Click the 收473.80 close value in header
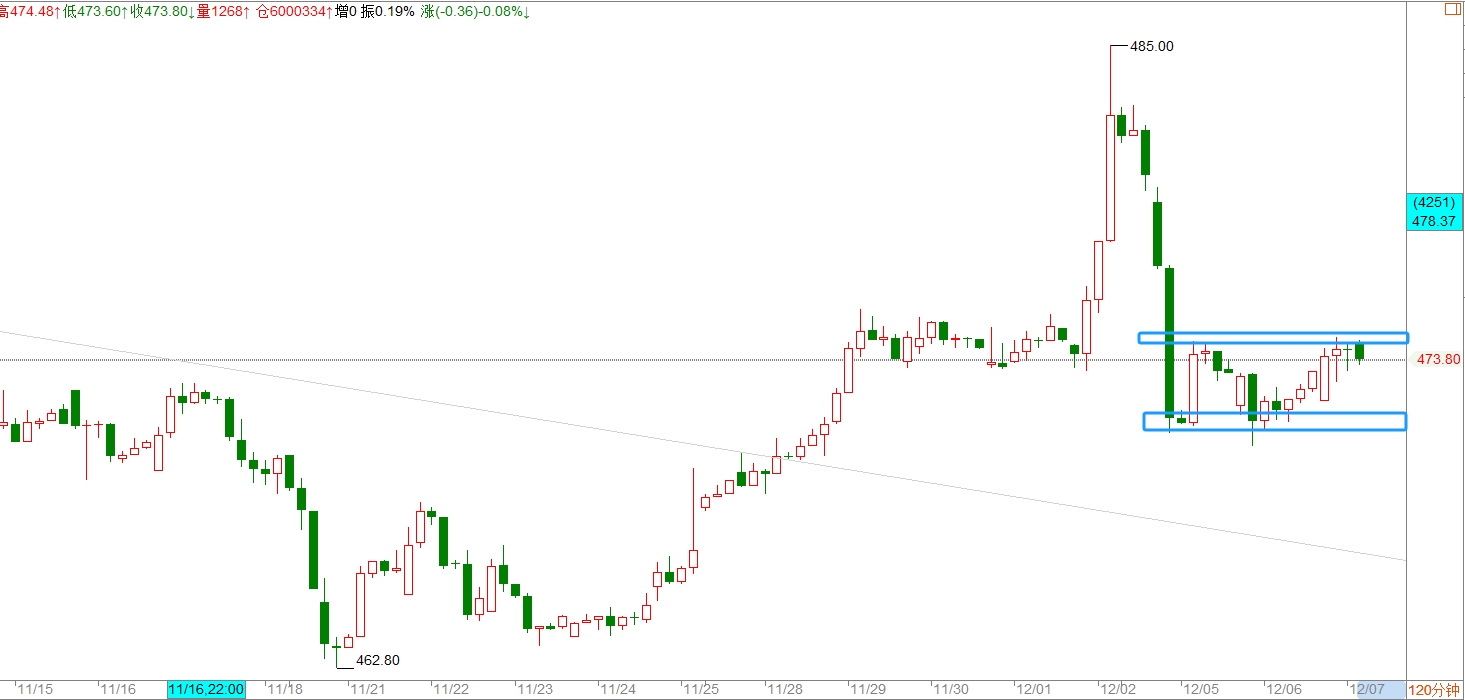Viewport: 1465px width, 700px height. tap(163, 10)
